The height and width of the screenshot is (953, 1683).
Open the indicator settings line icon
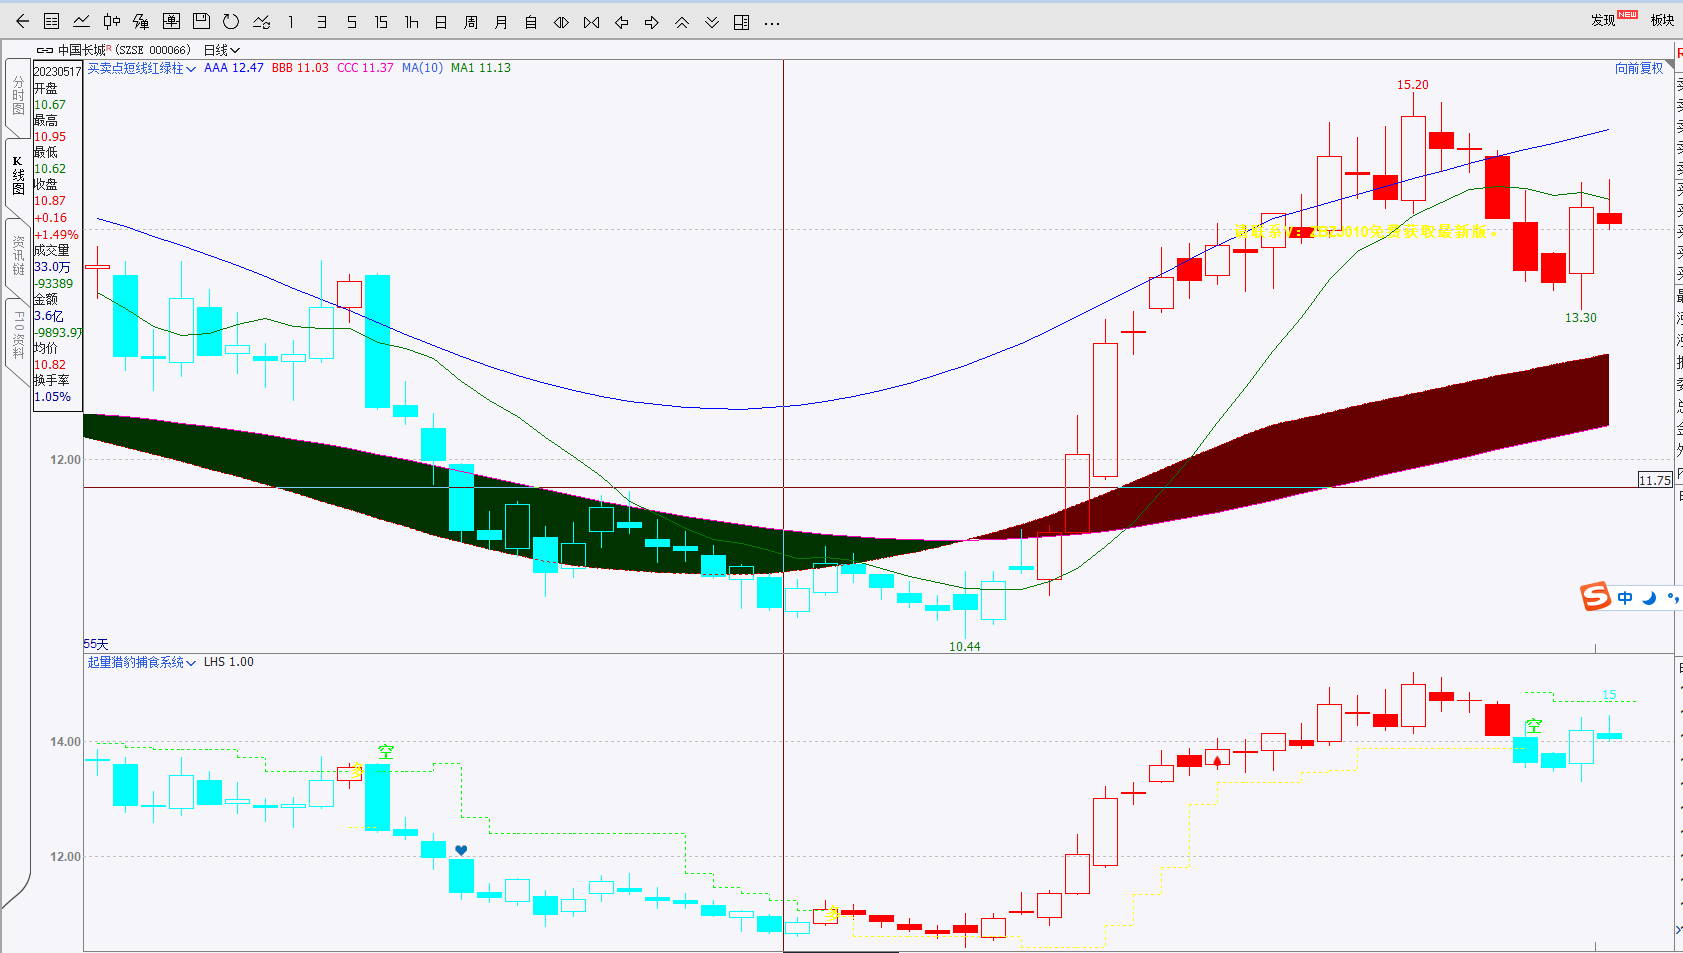[x=262, y=21]
